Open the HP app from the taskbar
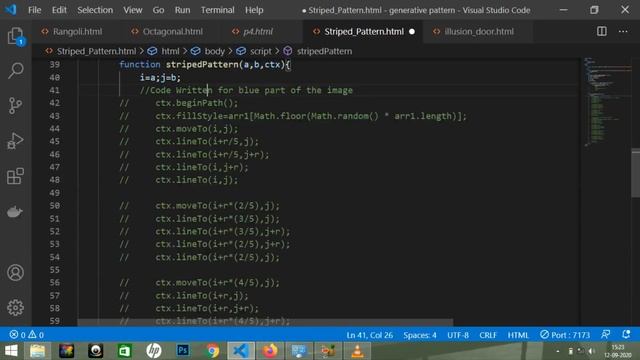This screenshot has width=640, height=360. tap(153, 351)
